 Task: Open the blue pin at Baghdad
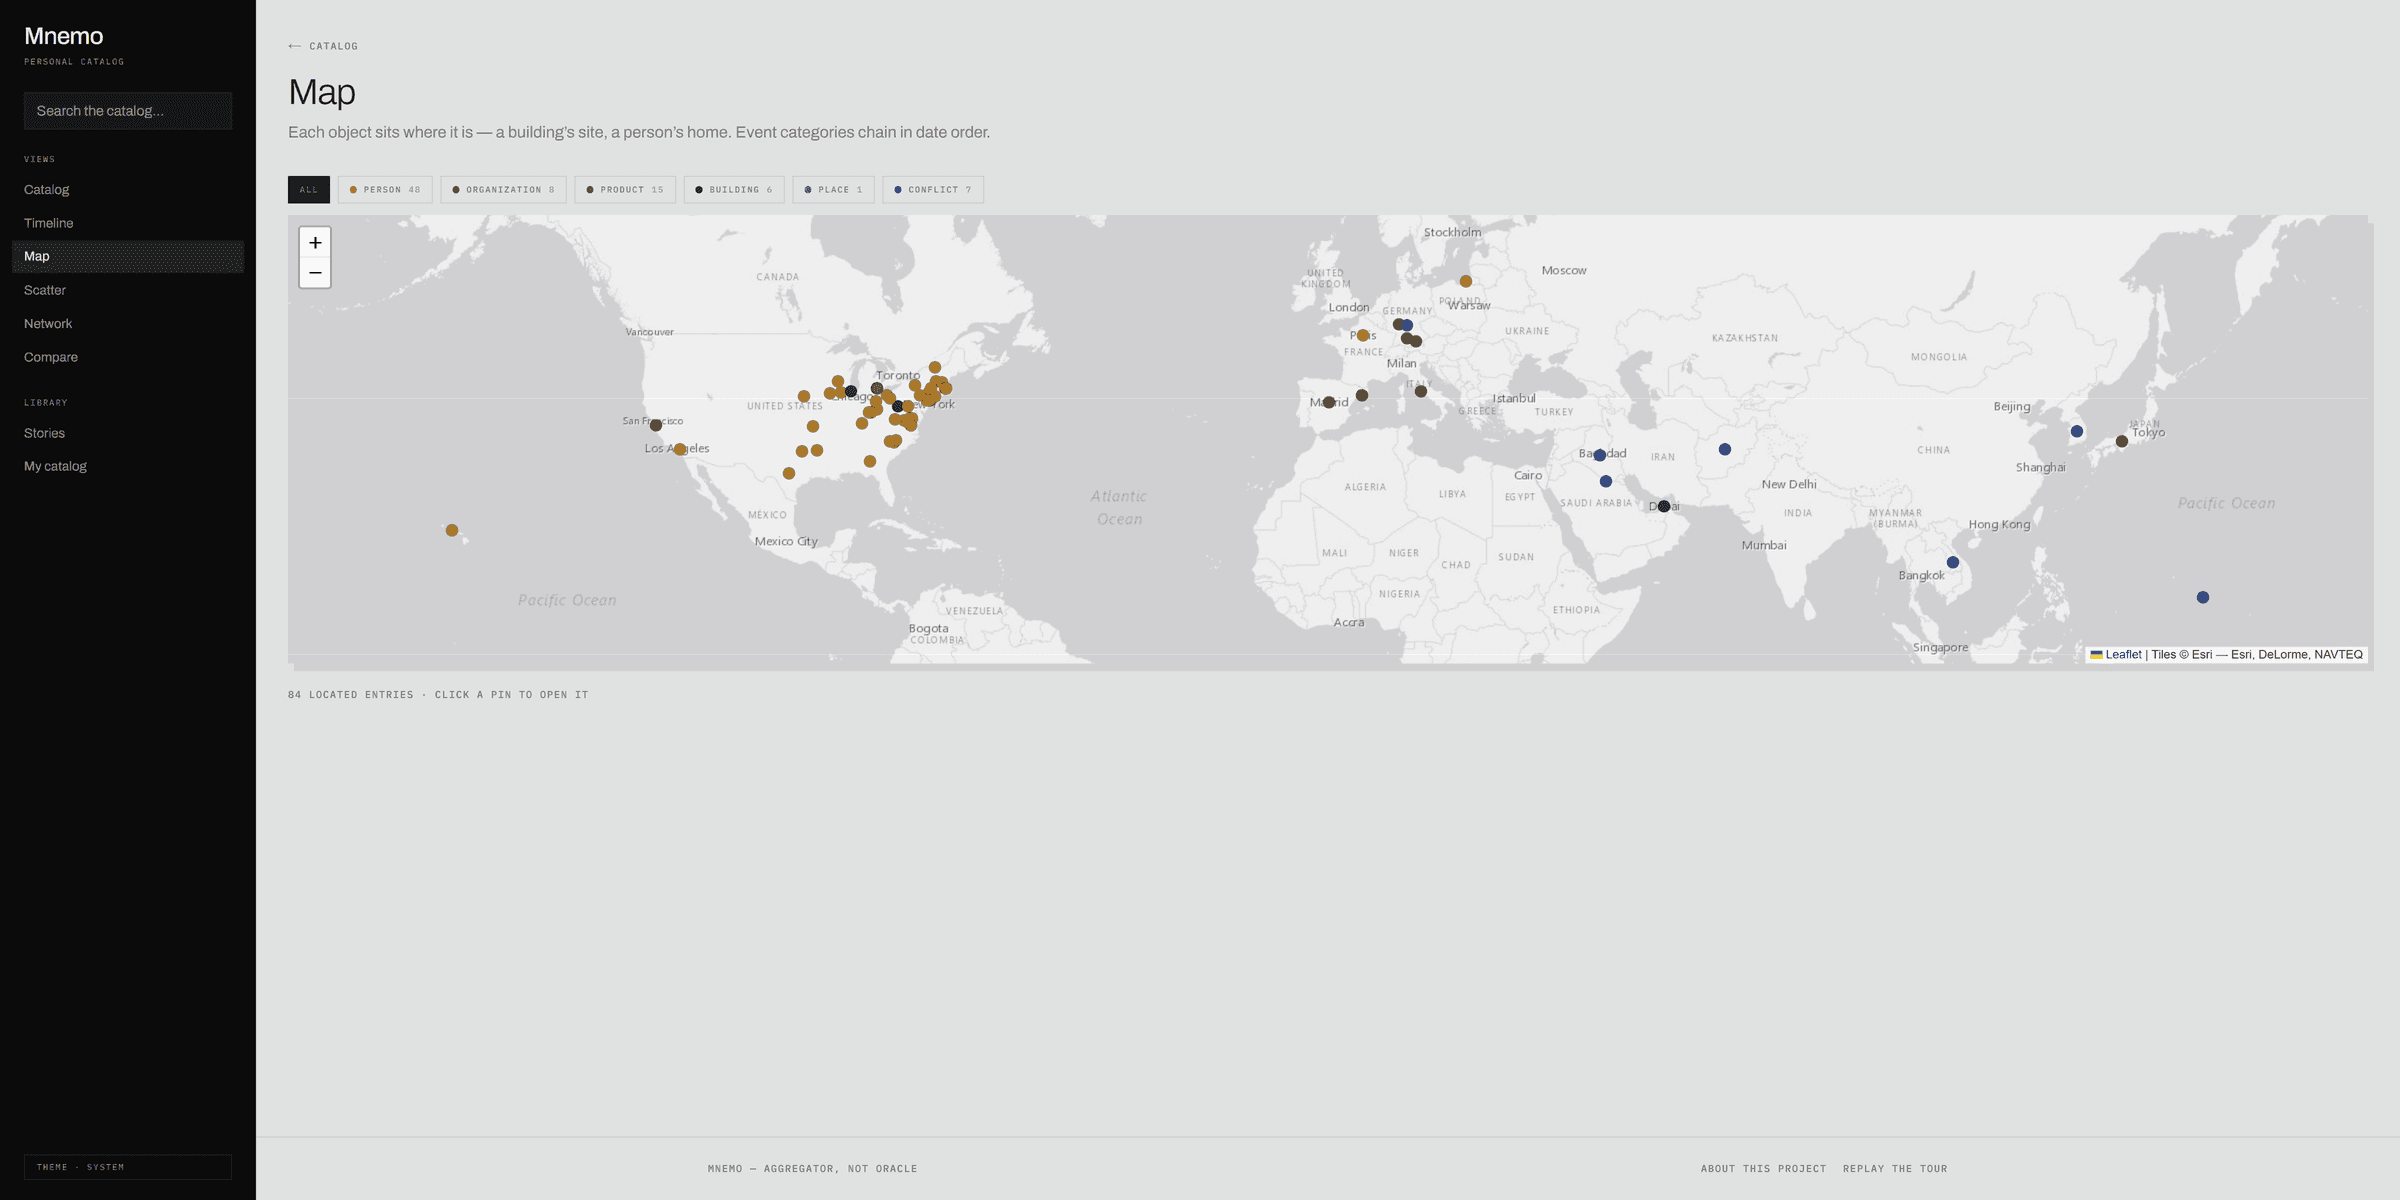[x=1600, y=456]
